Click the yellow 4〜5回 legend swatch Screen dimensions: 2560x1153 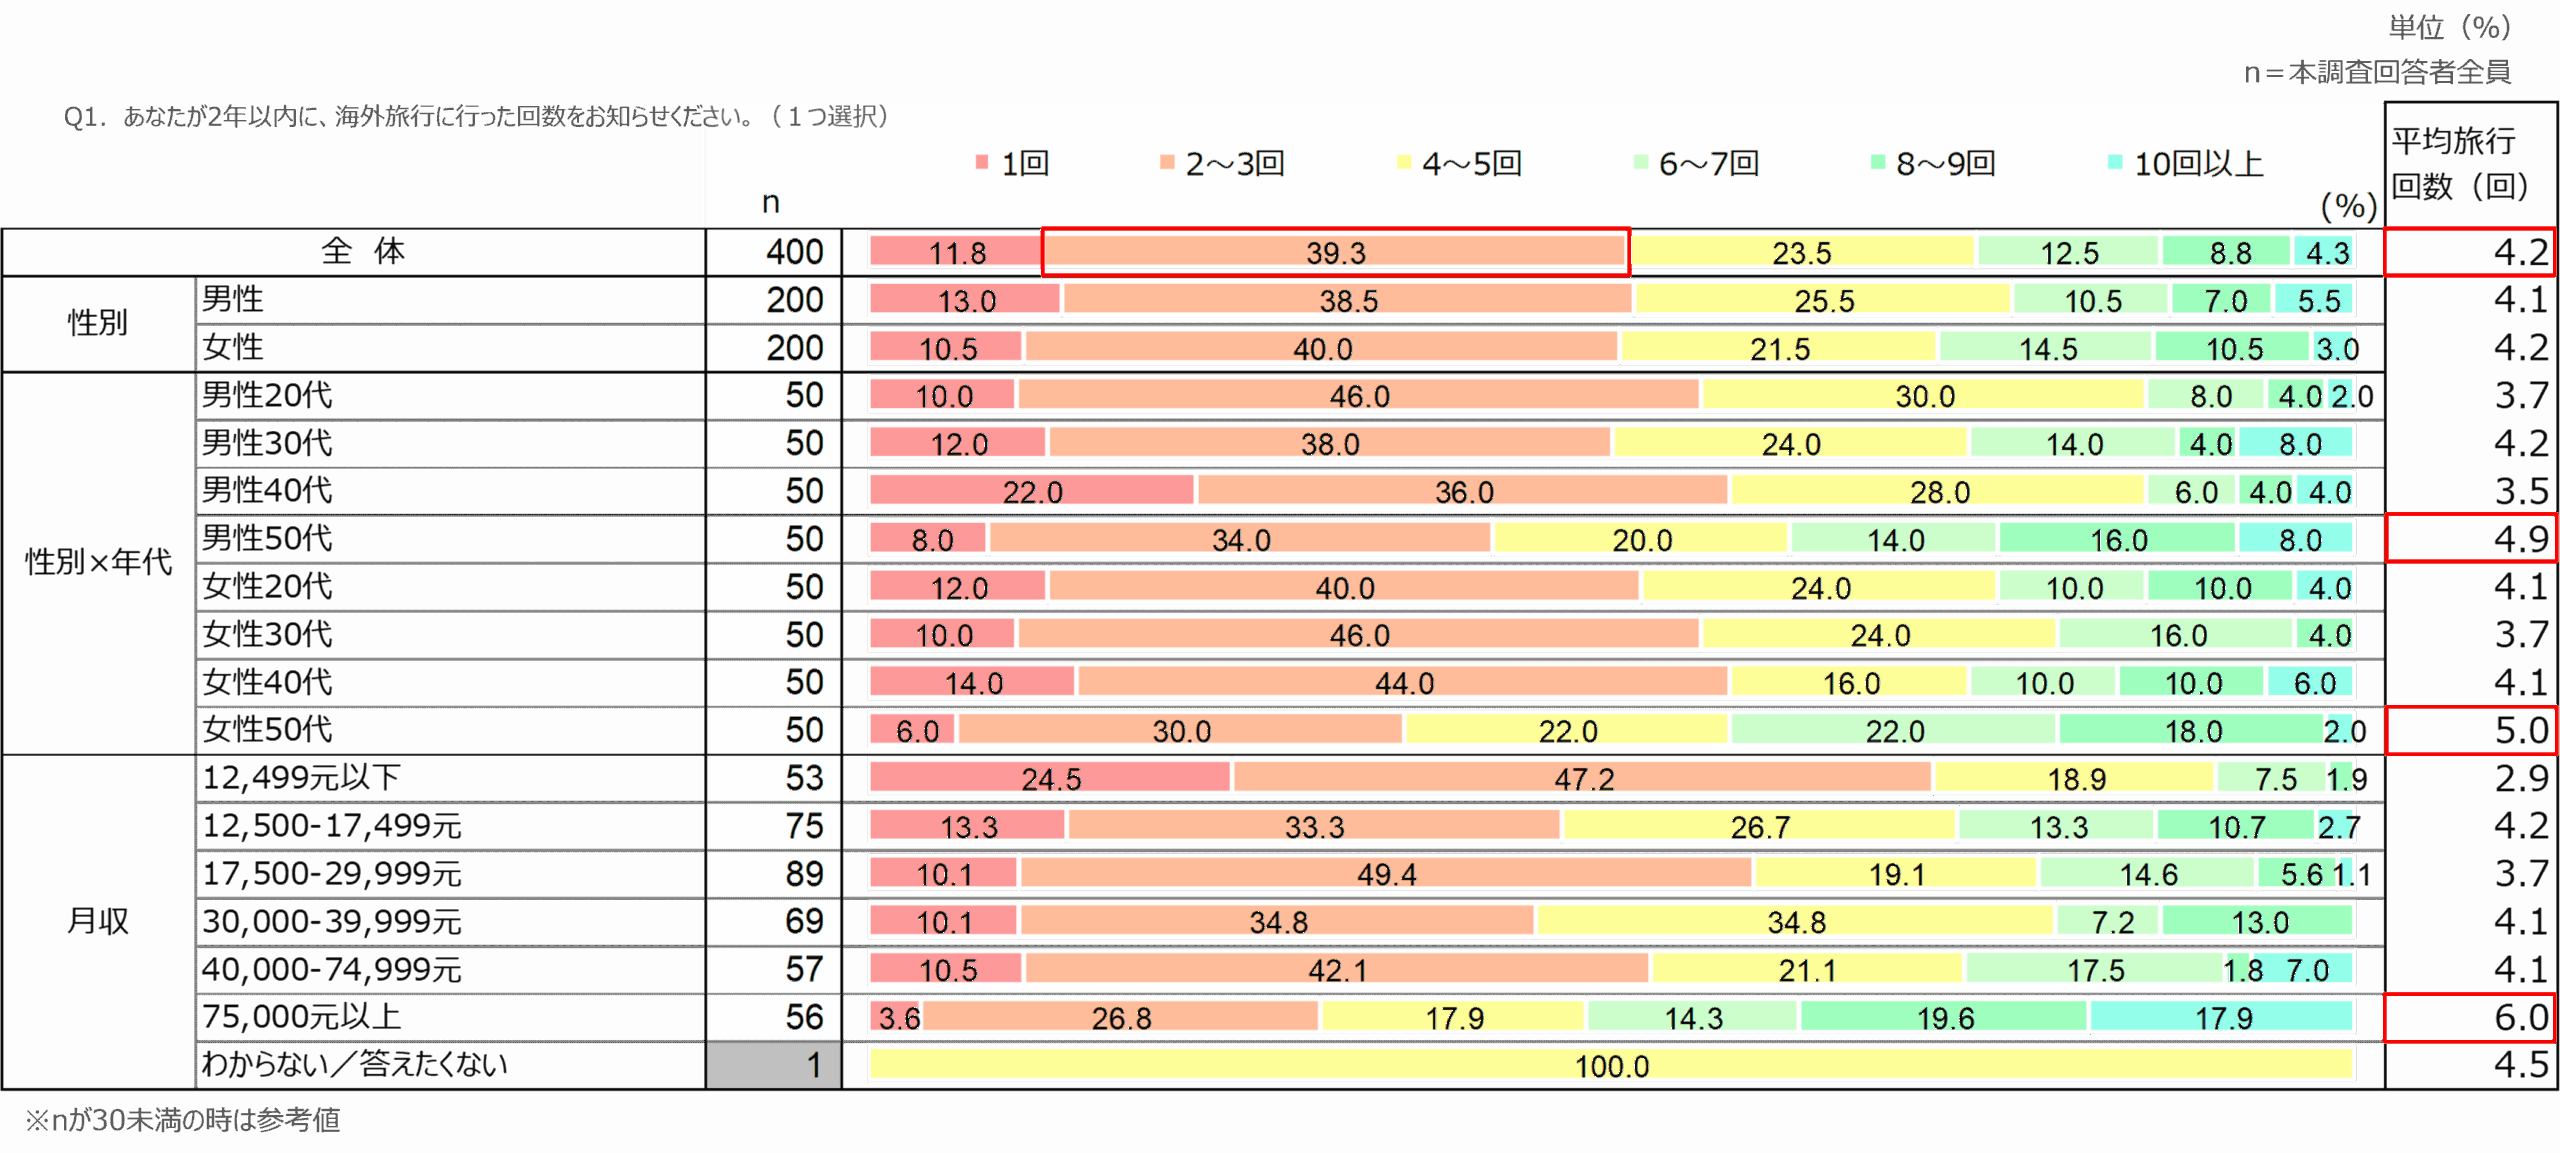(1403, 162)
